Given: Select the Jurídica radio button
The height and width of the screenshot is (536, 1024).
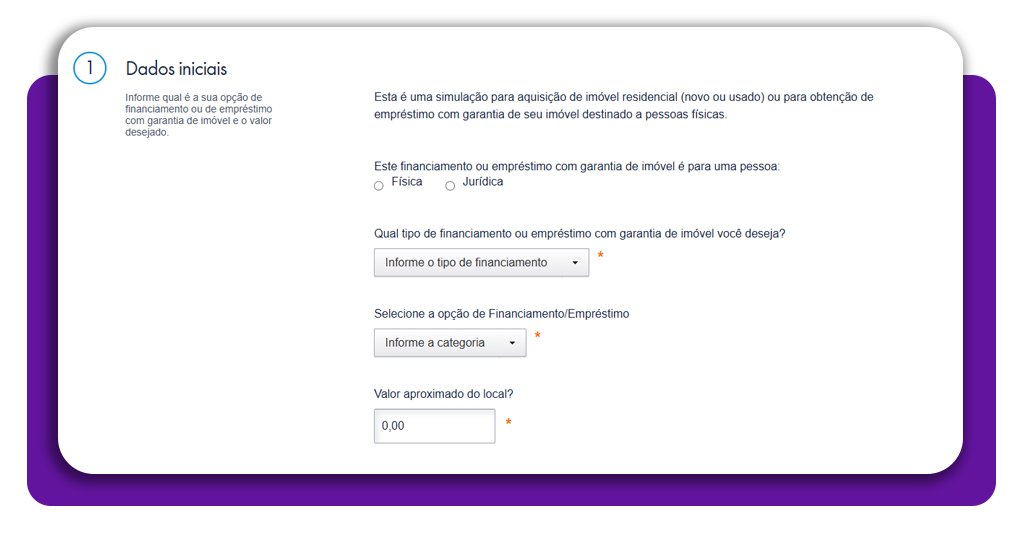Looking at the screenshot, I should pos(450,186).
